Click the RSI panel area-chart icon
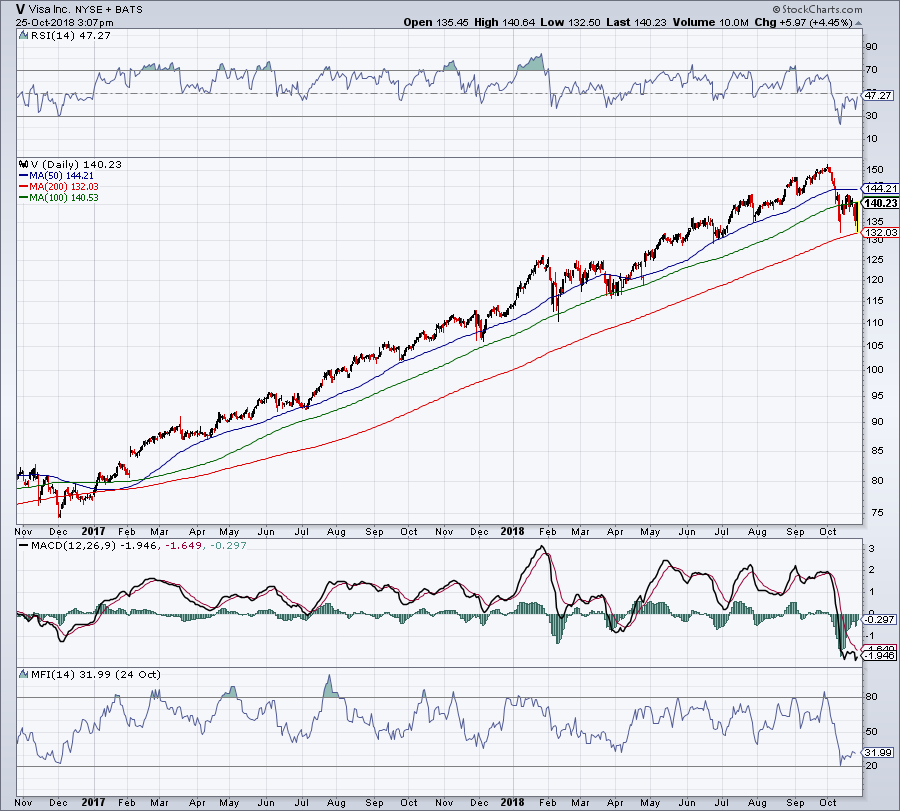 [x=24, y=36]
